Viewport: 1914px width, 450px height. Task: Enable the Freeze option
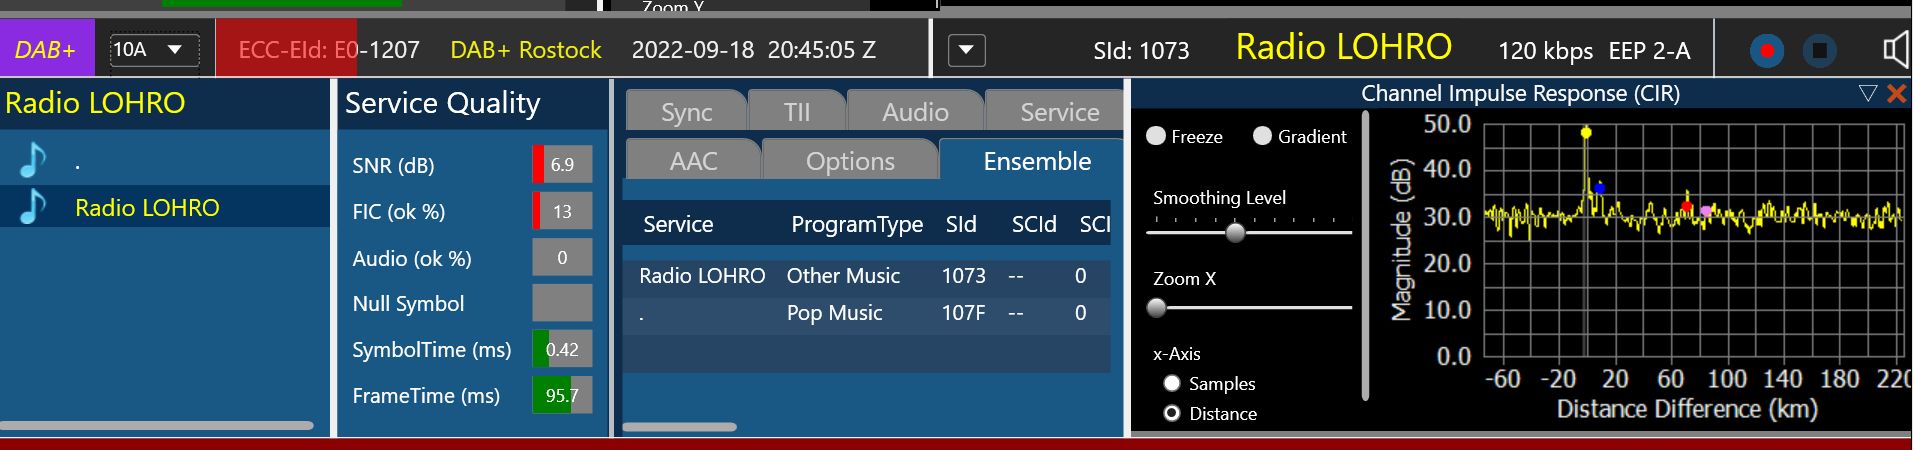coord(1157,136)
